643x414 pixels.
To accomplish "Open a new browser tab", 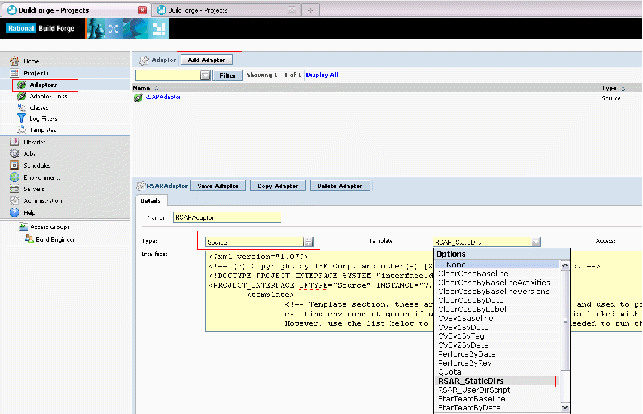I will 310,10.
